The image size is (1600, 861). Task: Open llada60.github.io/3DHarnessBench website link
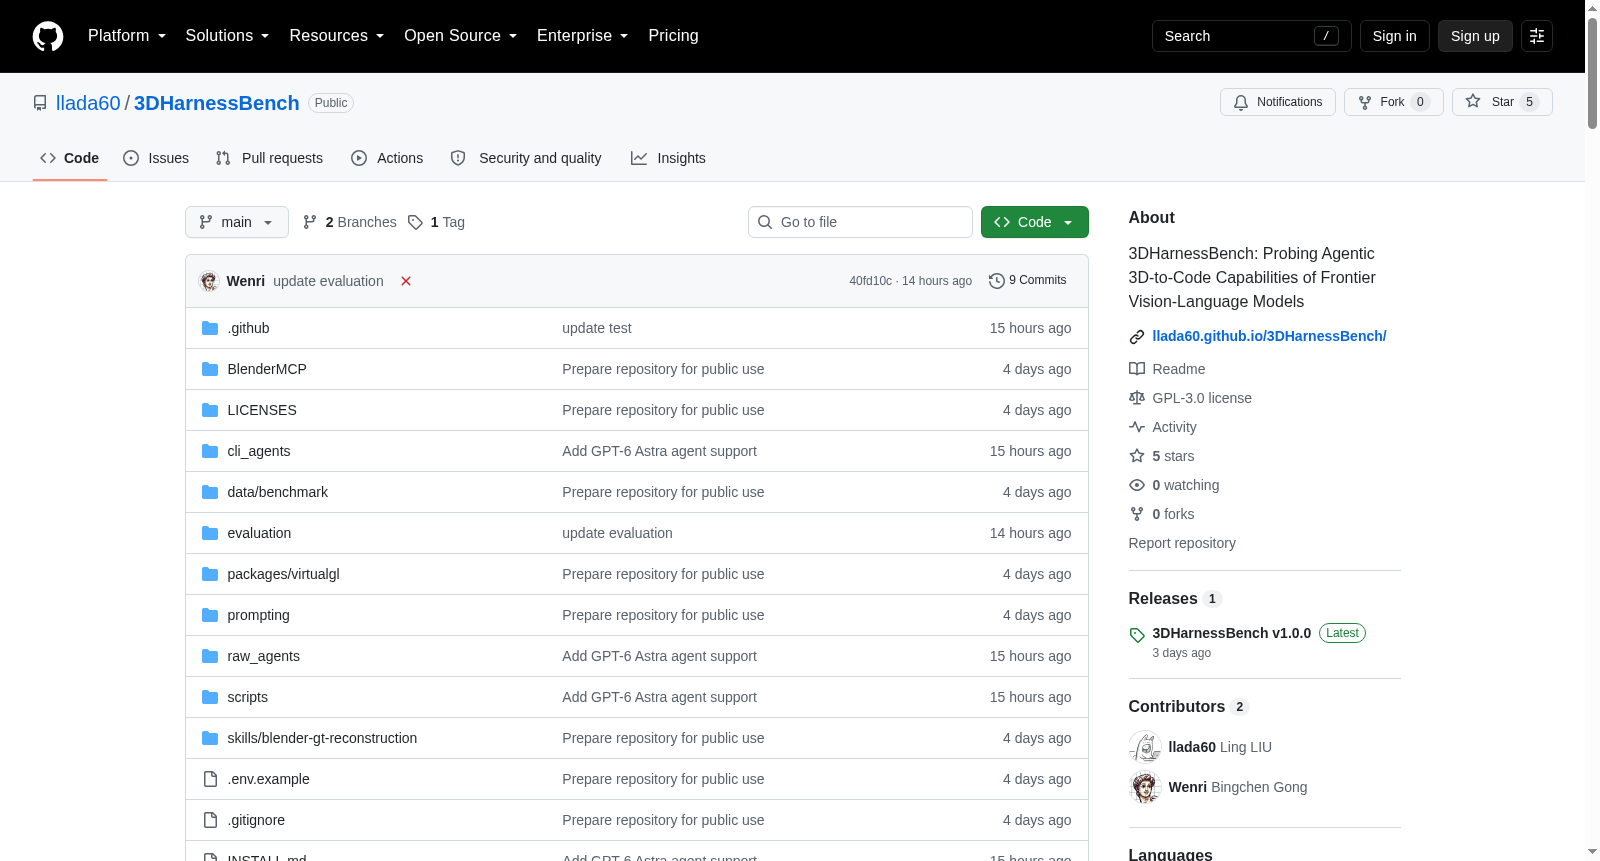pyautogui.click(x=1269, y=336)
